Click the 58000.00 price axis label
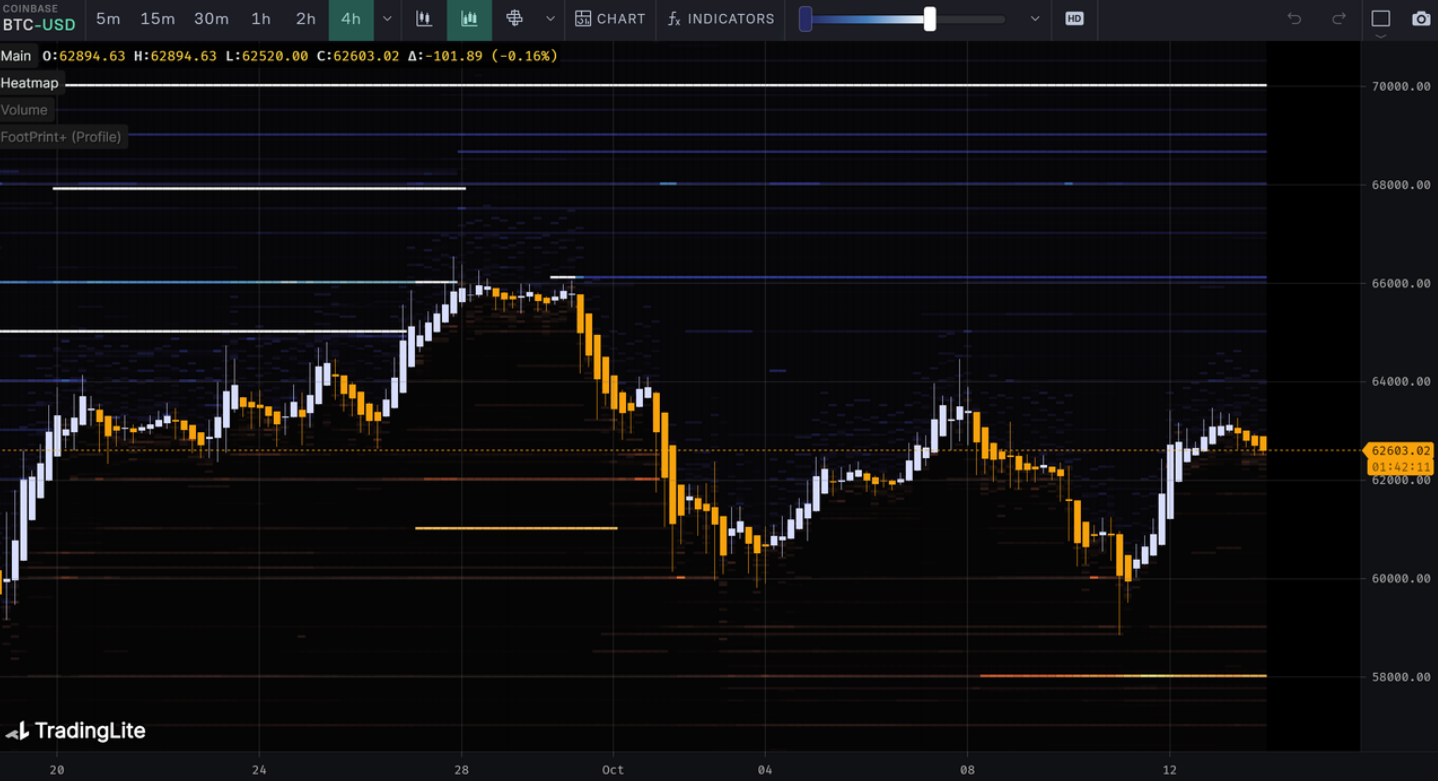The width and height of the screenshot is (1438, 781). [x=1401, y=677]
